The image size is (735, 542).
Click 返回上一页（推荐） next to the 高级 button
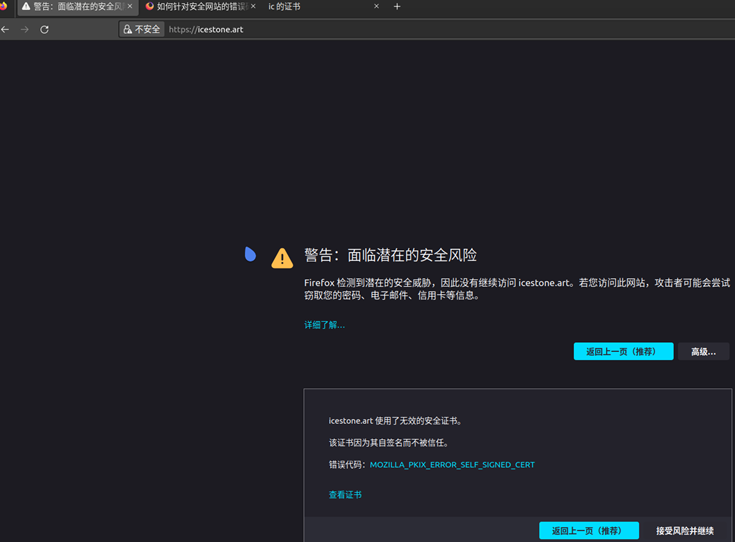pos(623,352)
